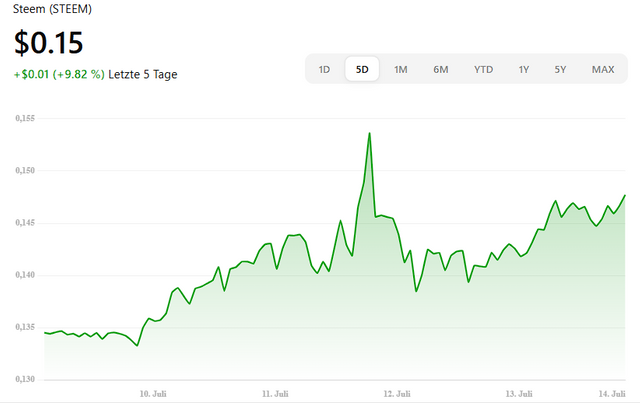Image resolution: width=640 pixels, height=403 pixels.
Task: Click the '10. Juli' date label
Action: (x=153, y=394)
